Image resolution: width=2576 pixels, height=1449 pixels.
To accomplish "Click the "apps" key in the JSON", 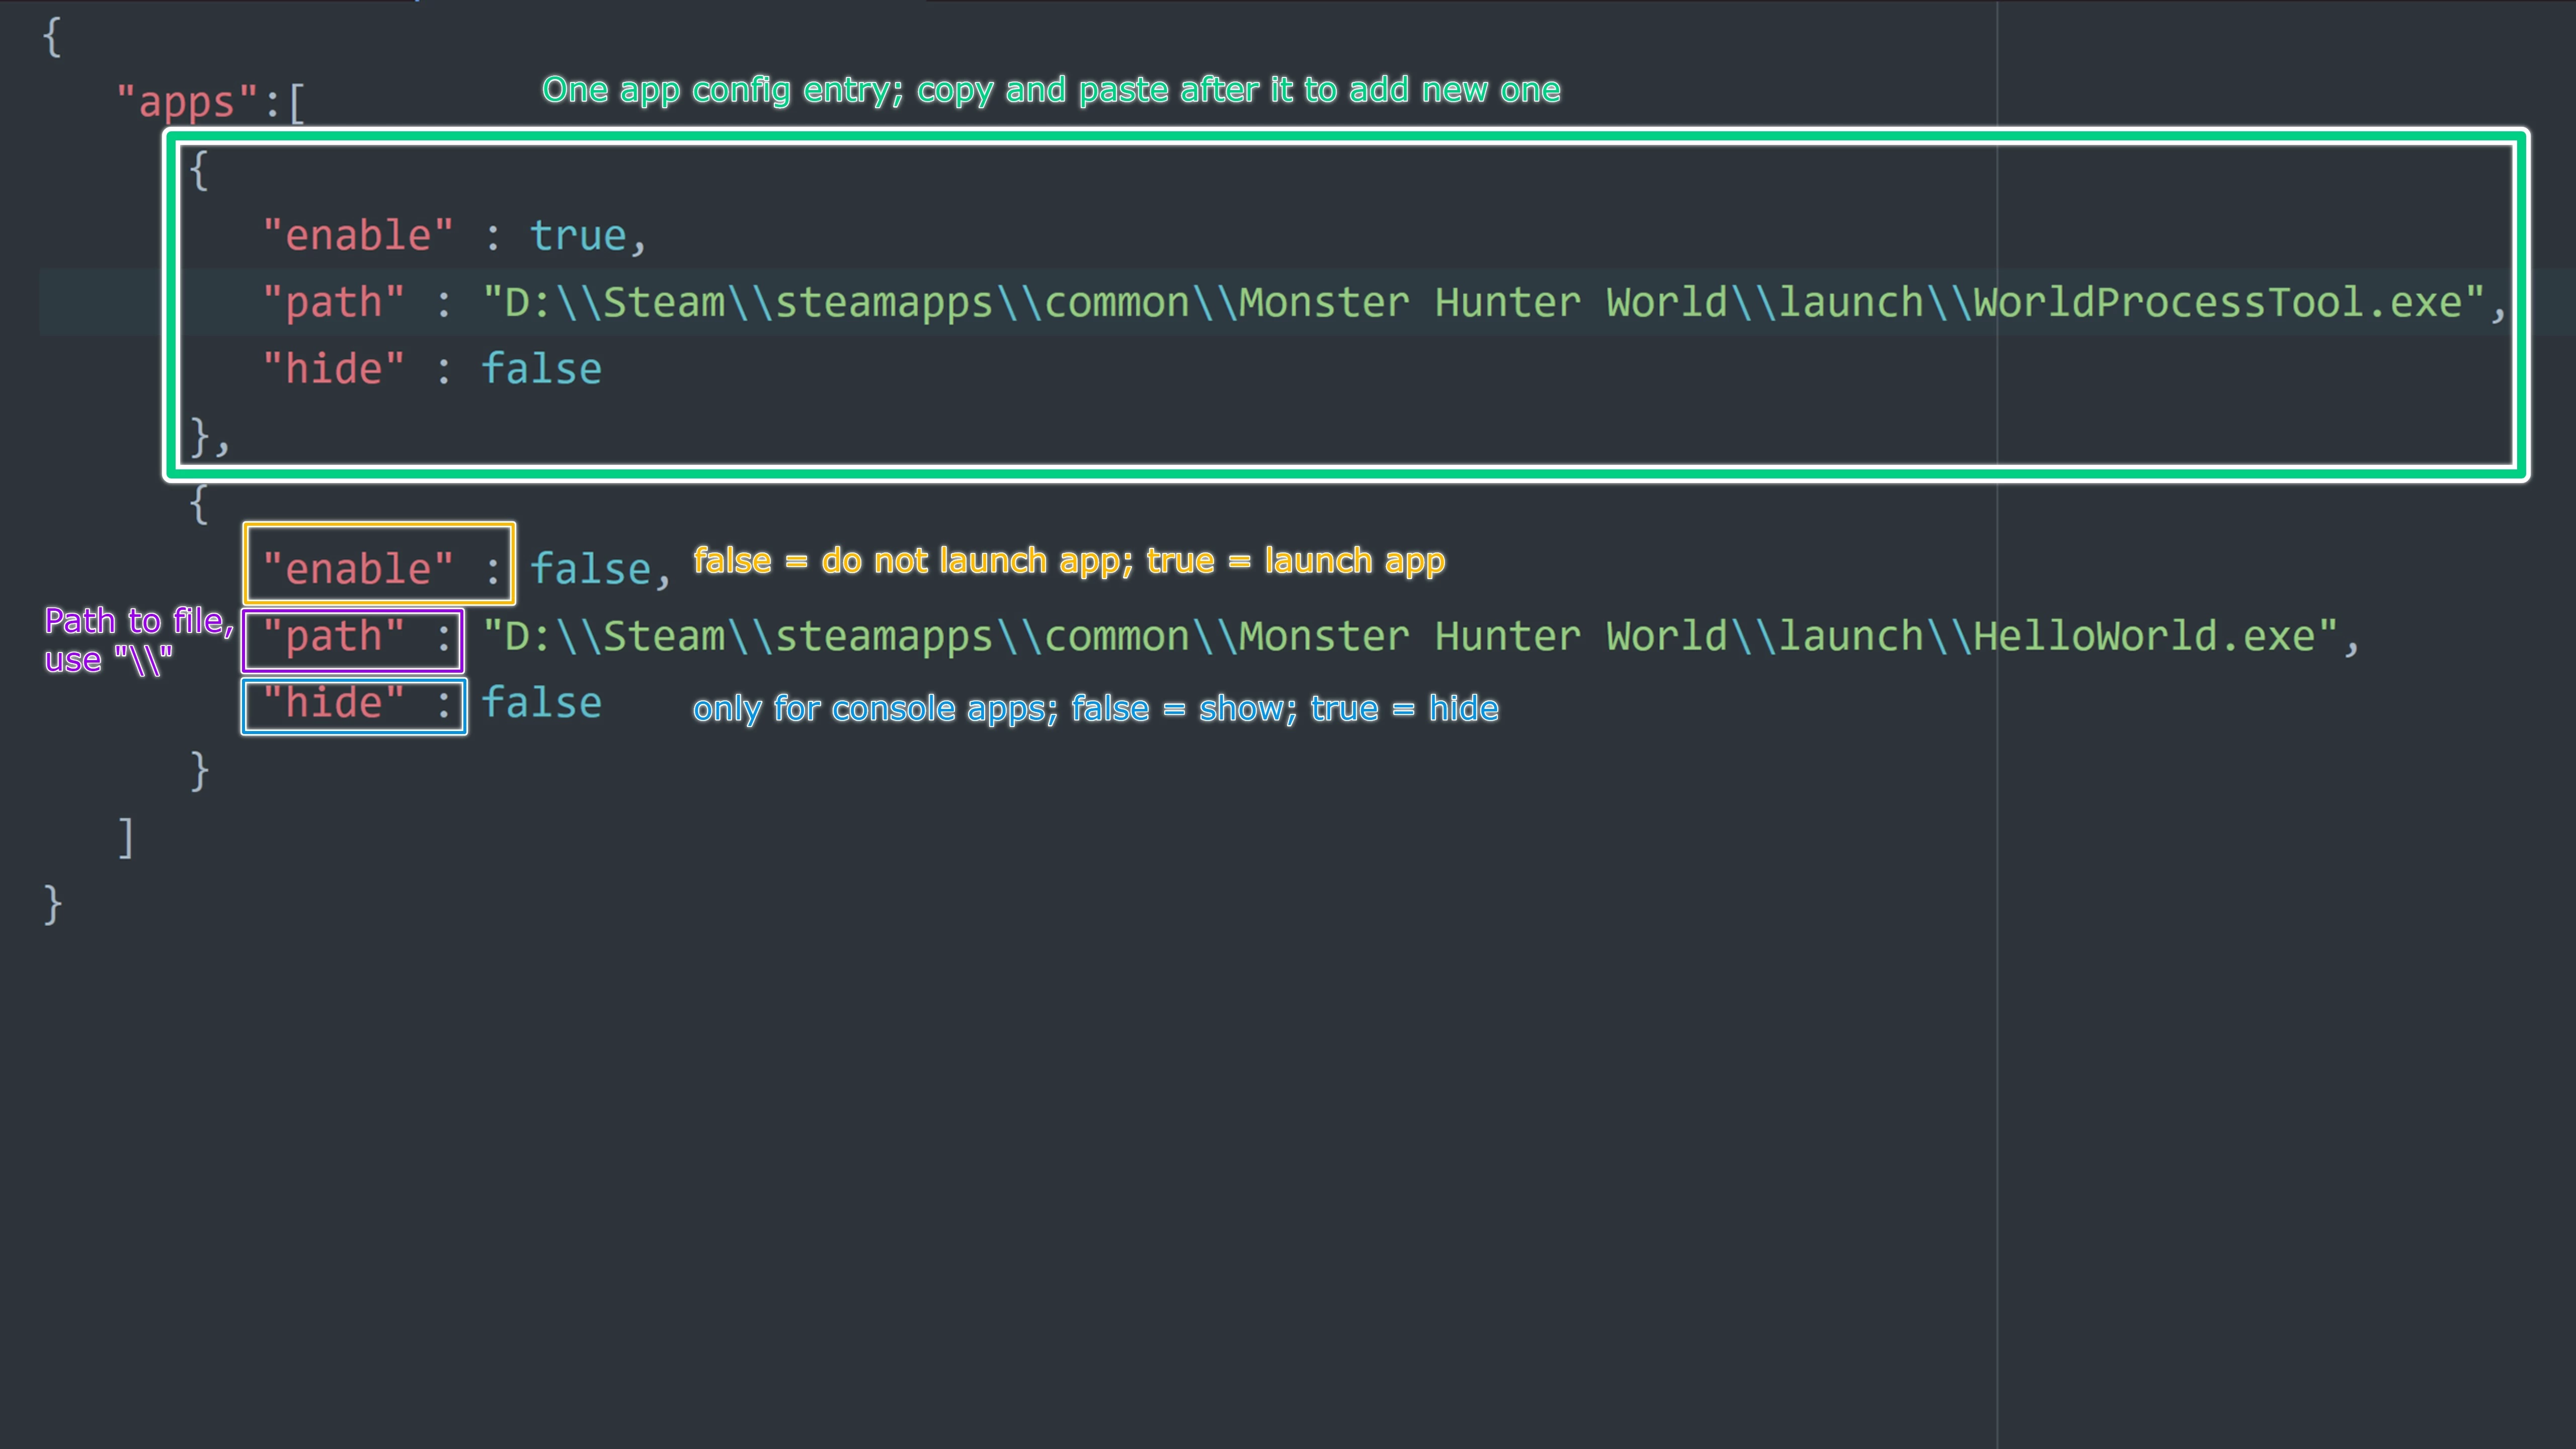I will pyautogui.click(x=187, y=102).
